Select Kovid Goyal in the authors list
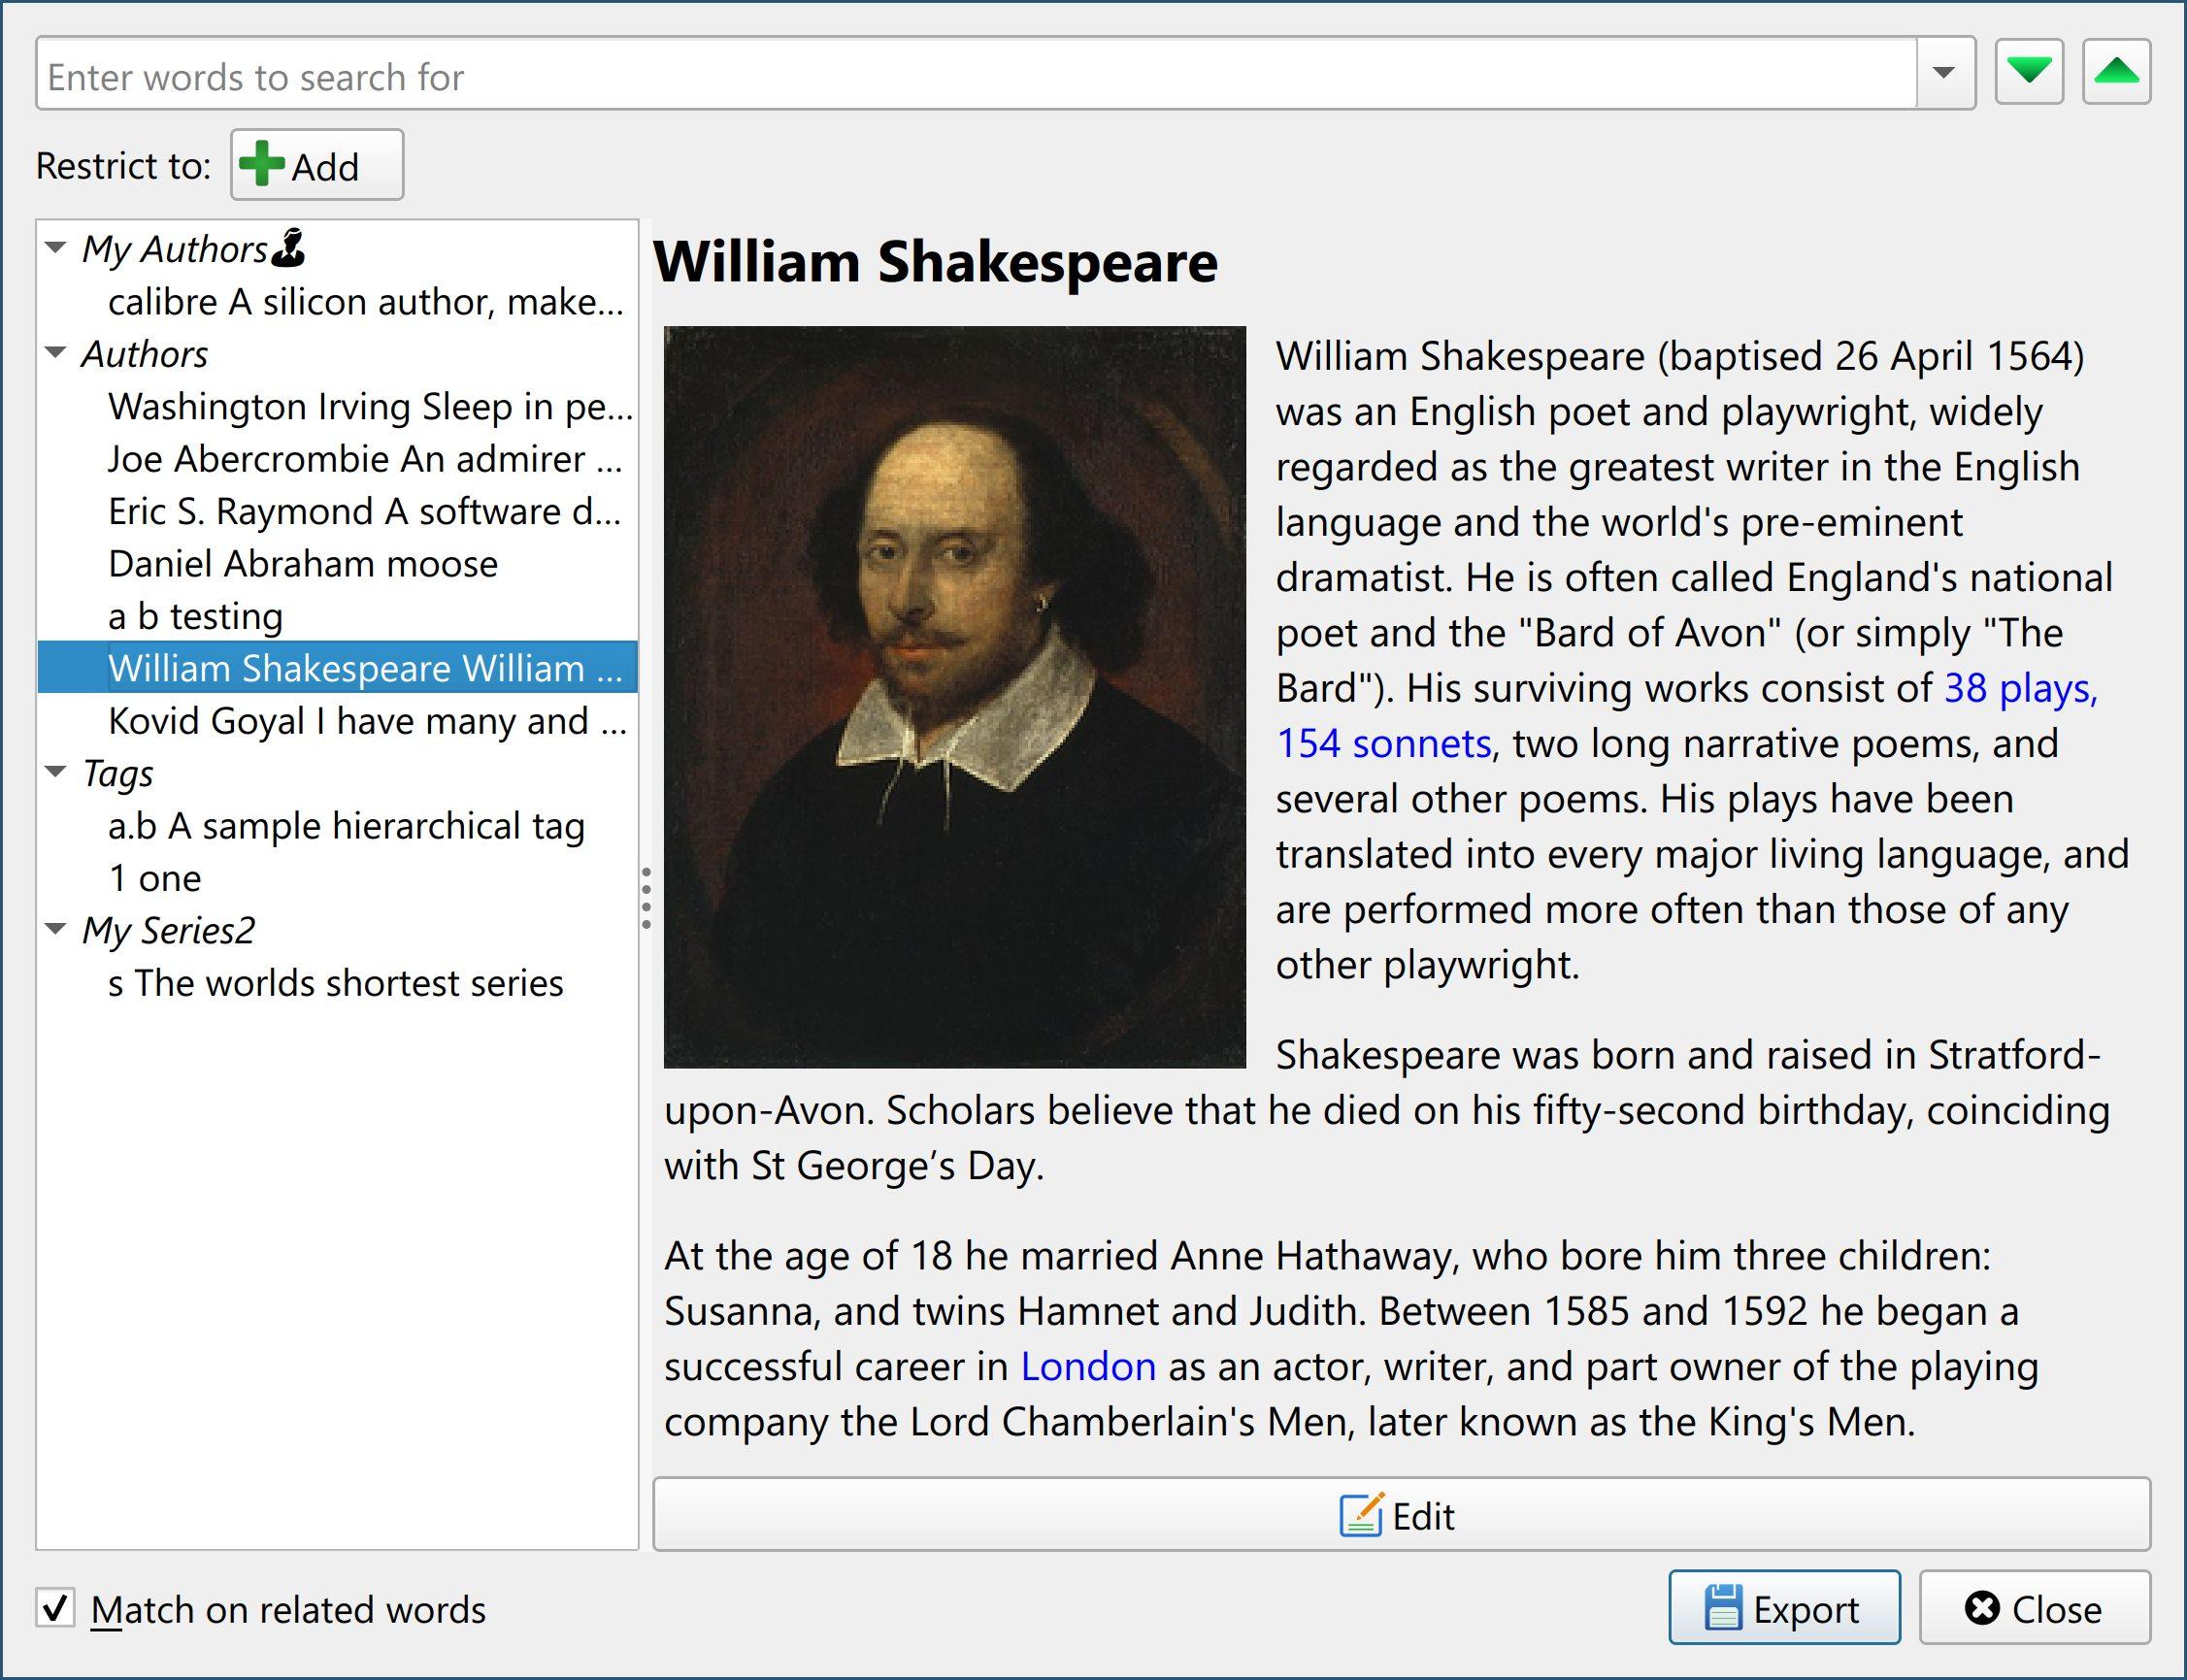Viewport: 2187px width, 1680px height. click(x=367, y=721)
